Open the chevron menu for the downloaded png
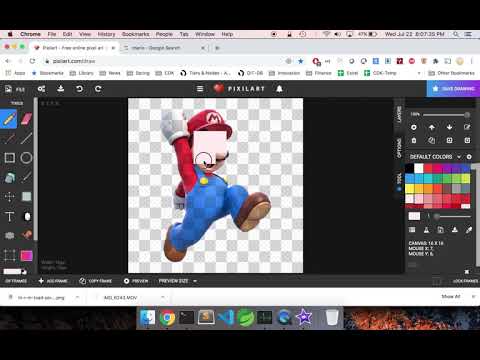Viewport: 480px width, 360px height. (77, 297)
